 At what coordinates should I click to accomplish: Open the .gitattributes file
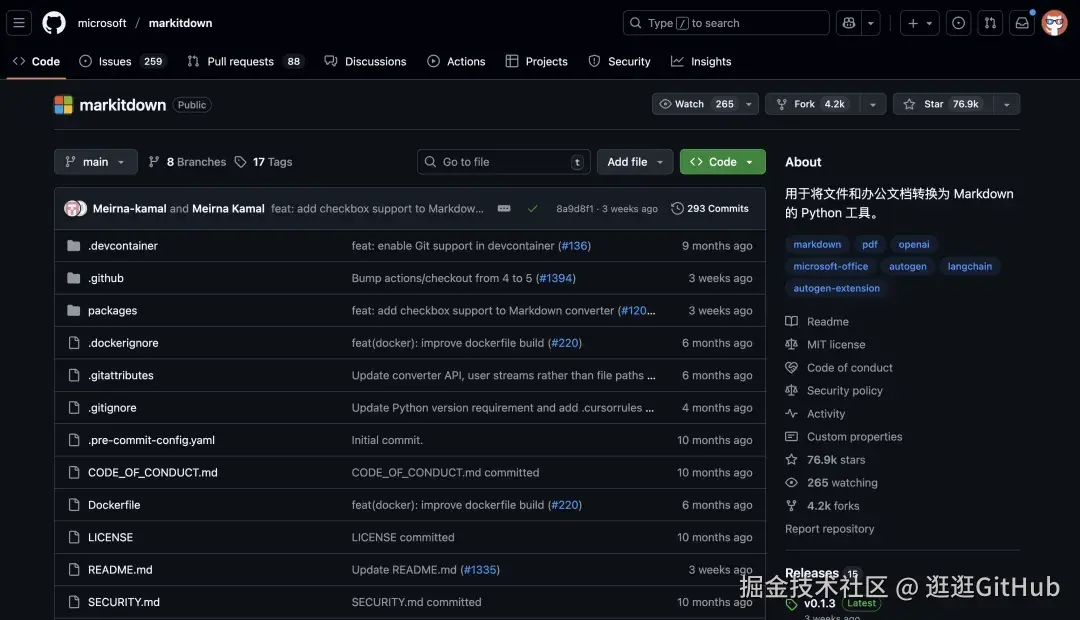pyautogui.click(x=121, y=375)
